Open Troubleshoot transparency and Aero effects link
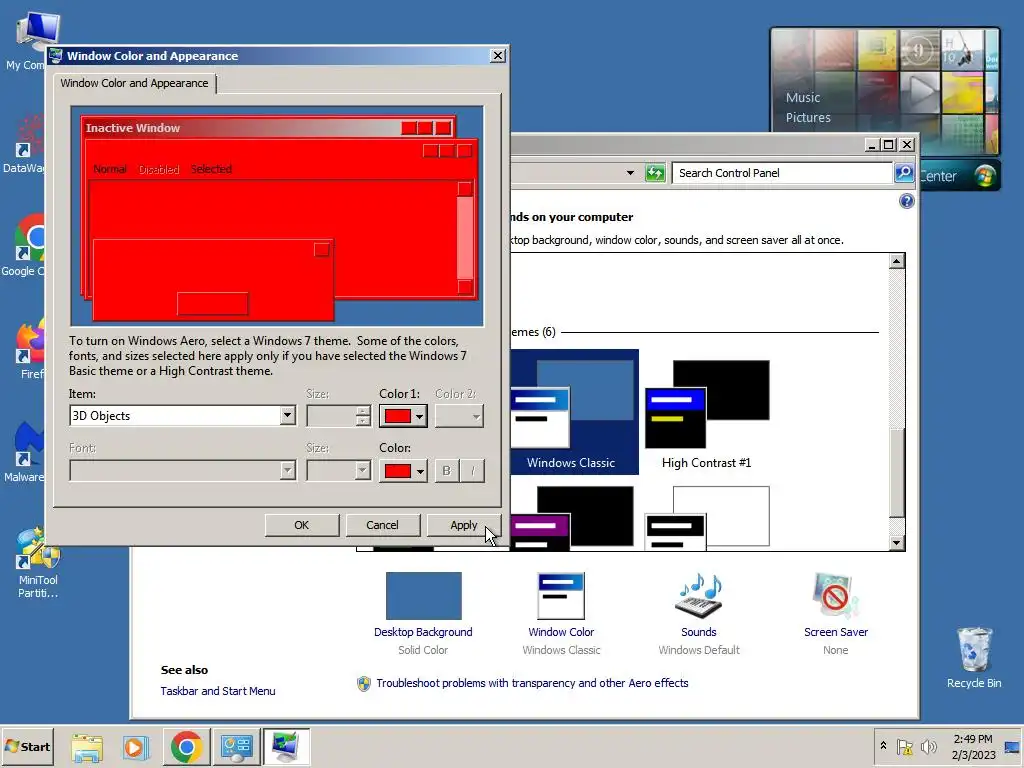Image resolution: width=1024 pixels, height=768 pixels. pyautogui.click(x=532, y=683)
